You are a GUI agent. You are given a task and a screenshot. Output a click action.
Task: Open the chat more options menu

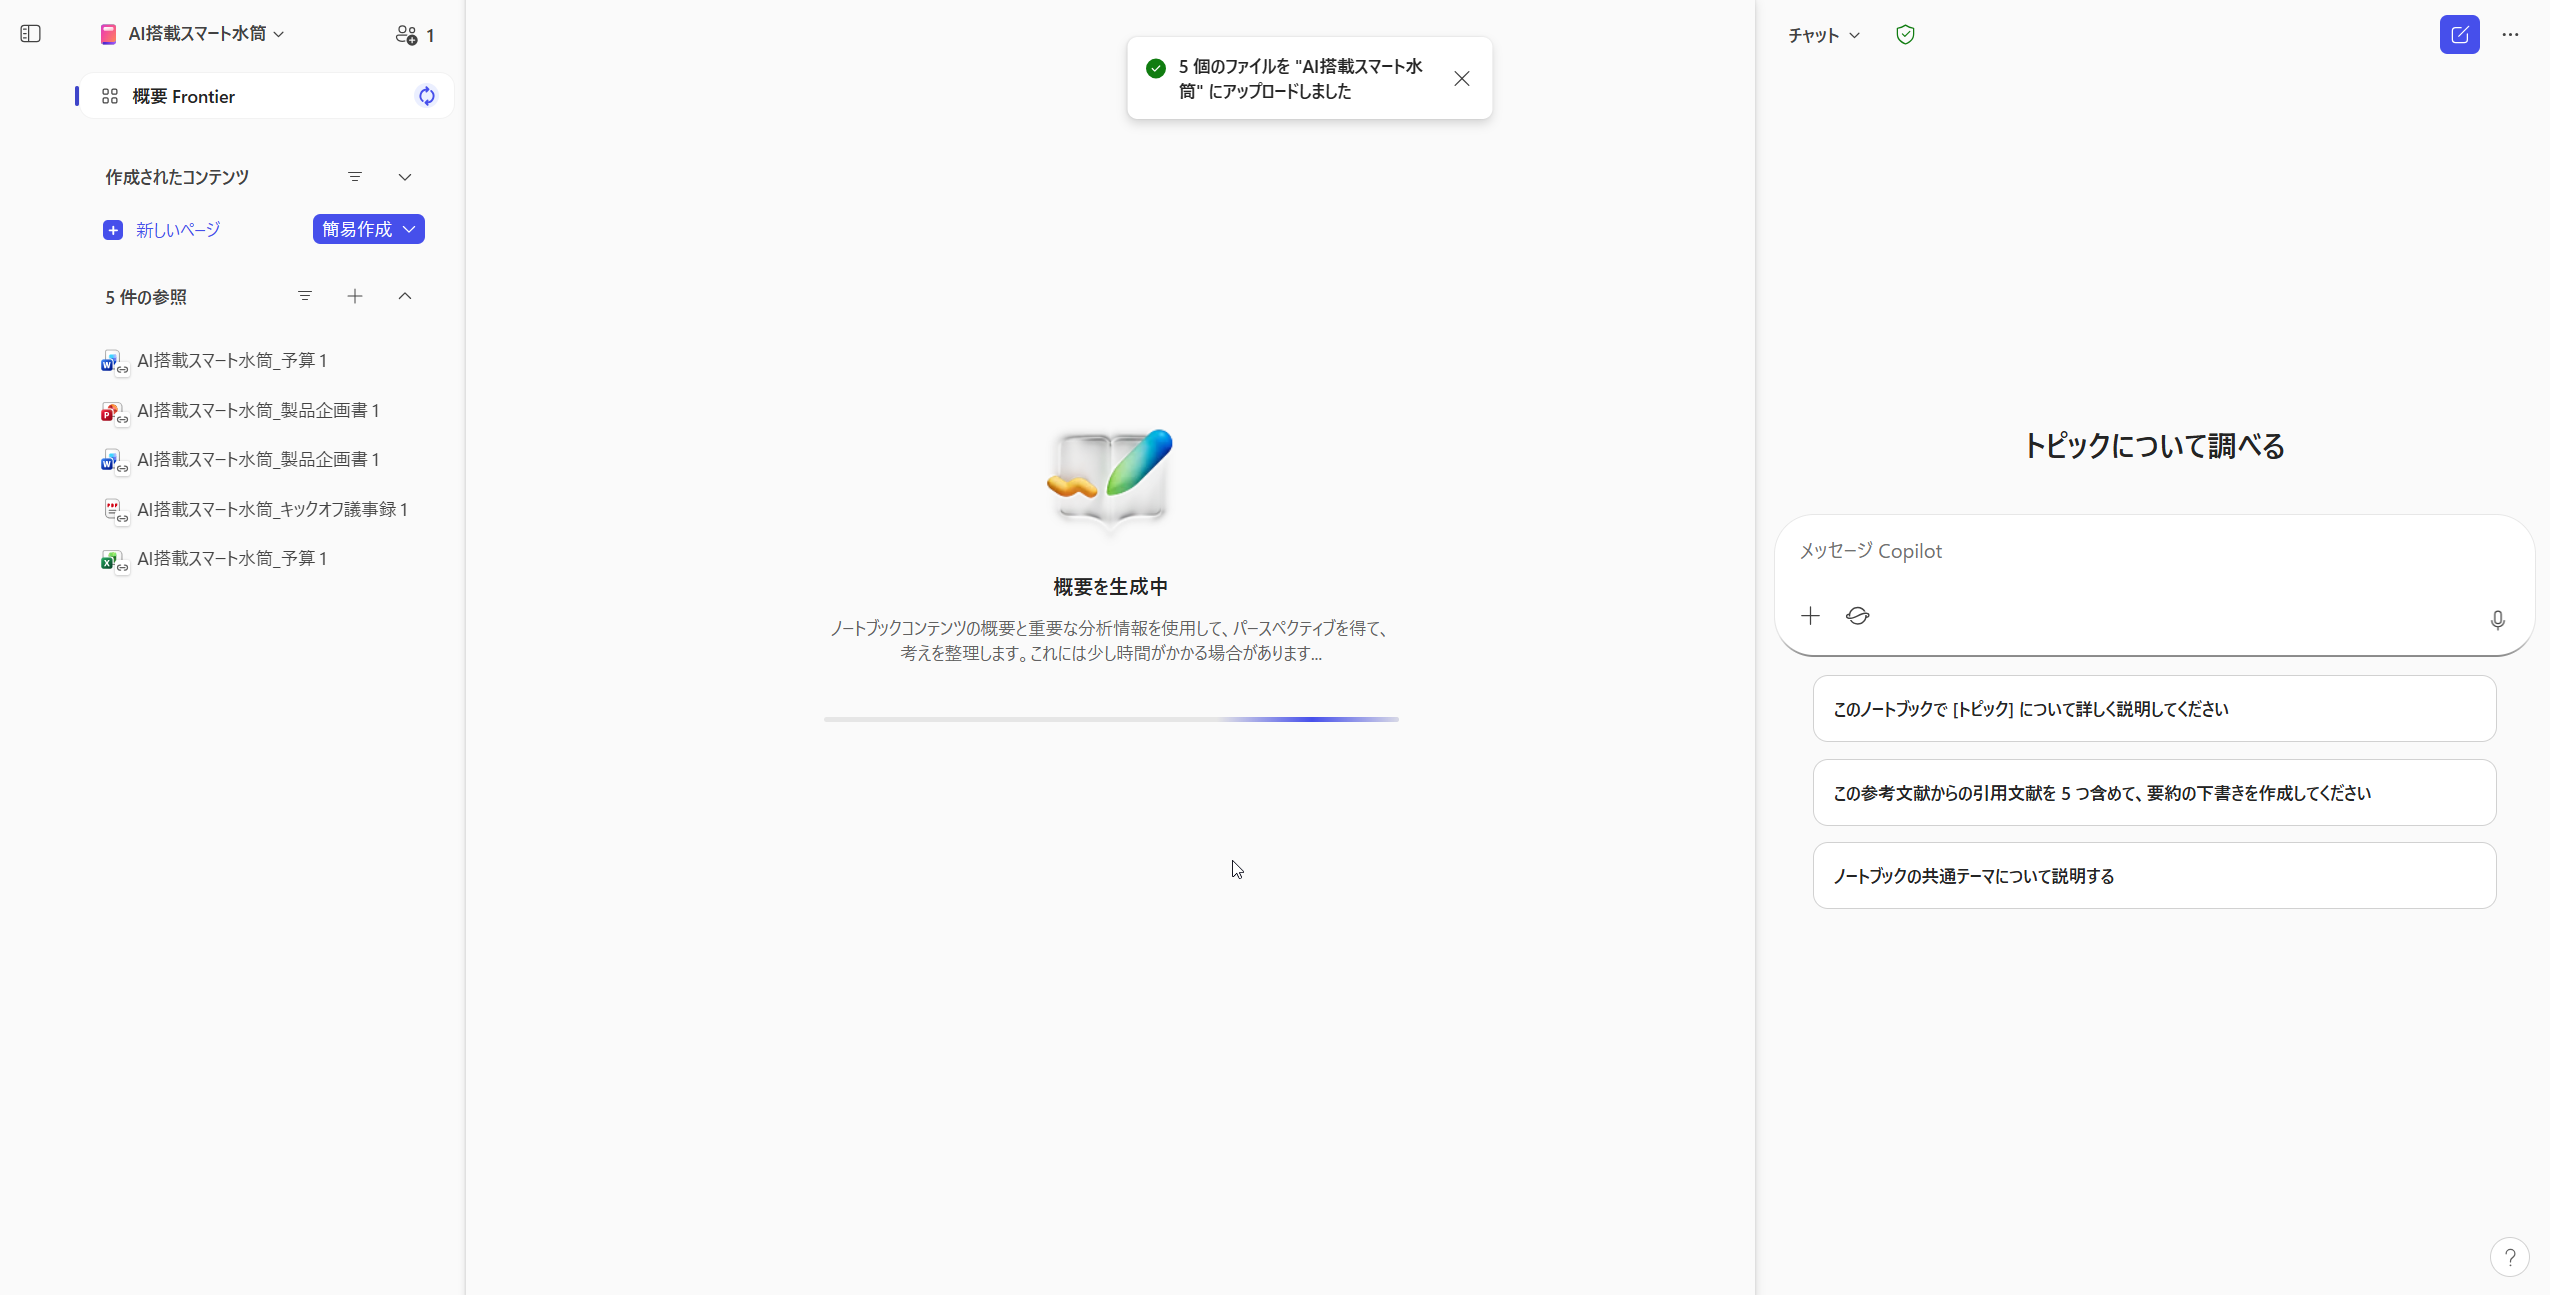[2511, 34]
